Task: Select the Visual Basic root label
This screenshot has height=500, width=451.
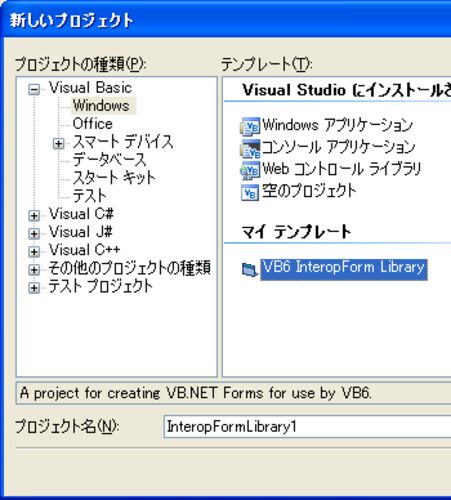Action: point(90,88)
